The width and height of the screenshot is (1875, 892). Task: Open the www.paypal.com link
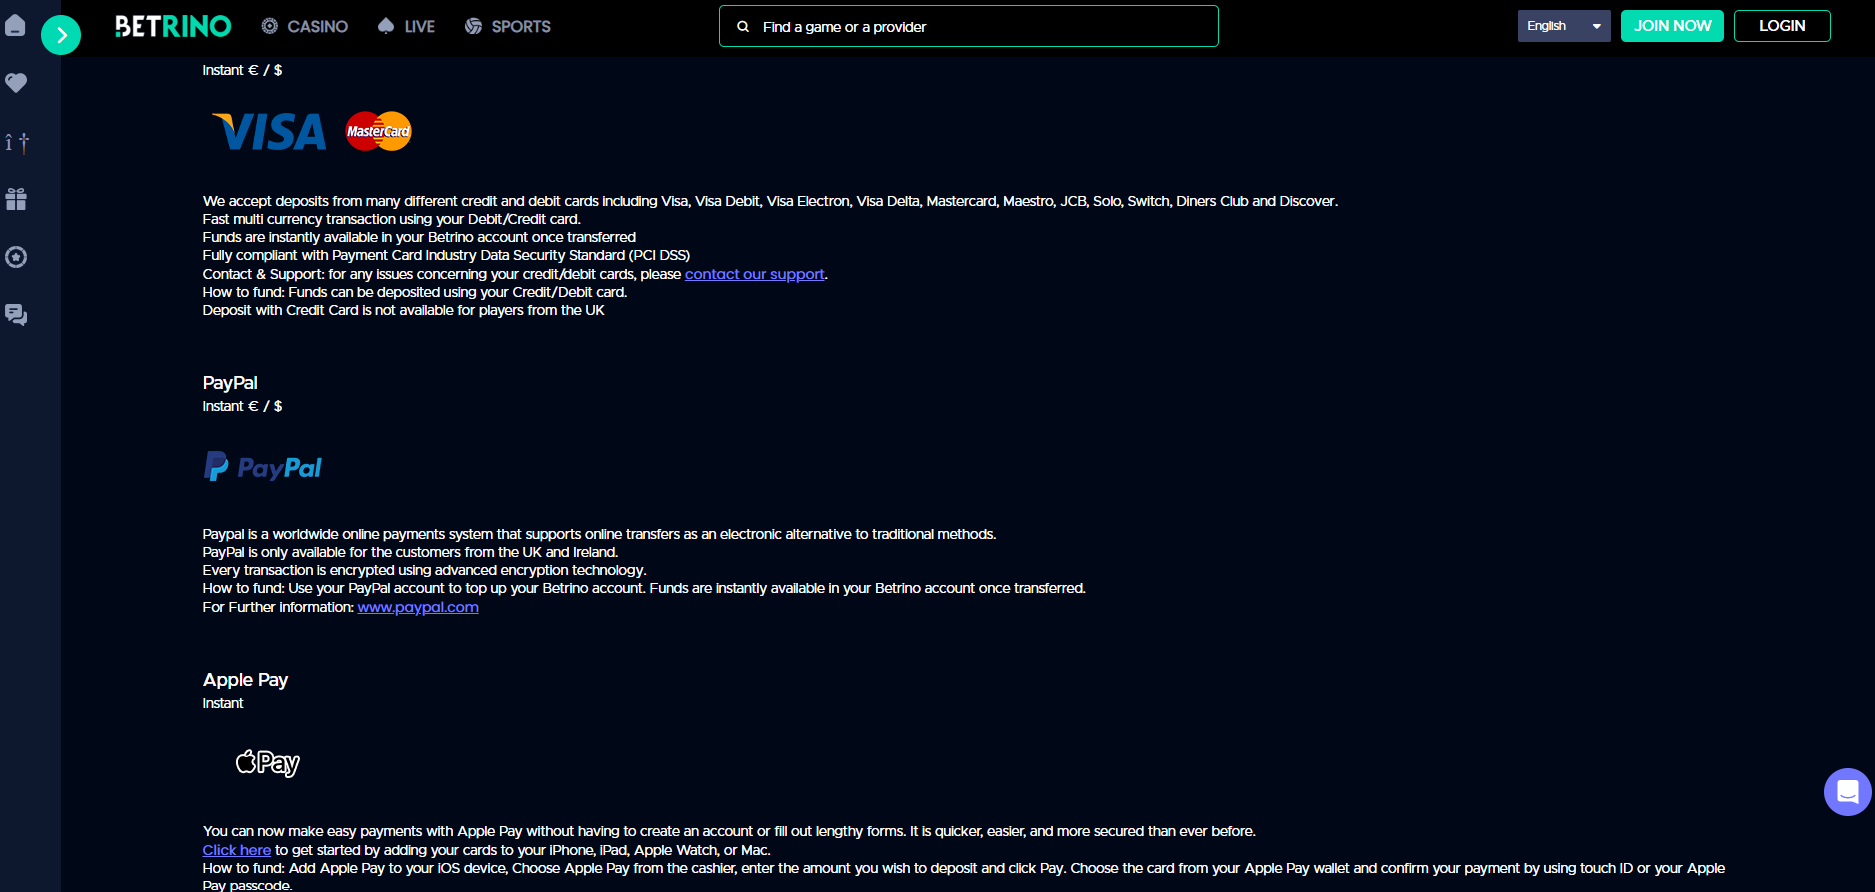tap(418, 607)
